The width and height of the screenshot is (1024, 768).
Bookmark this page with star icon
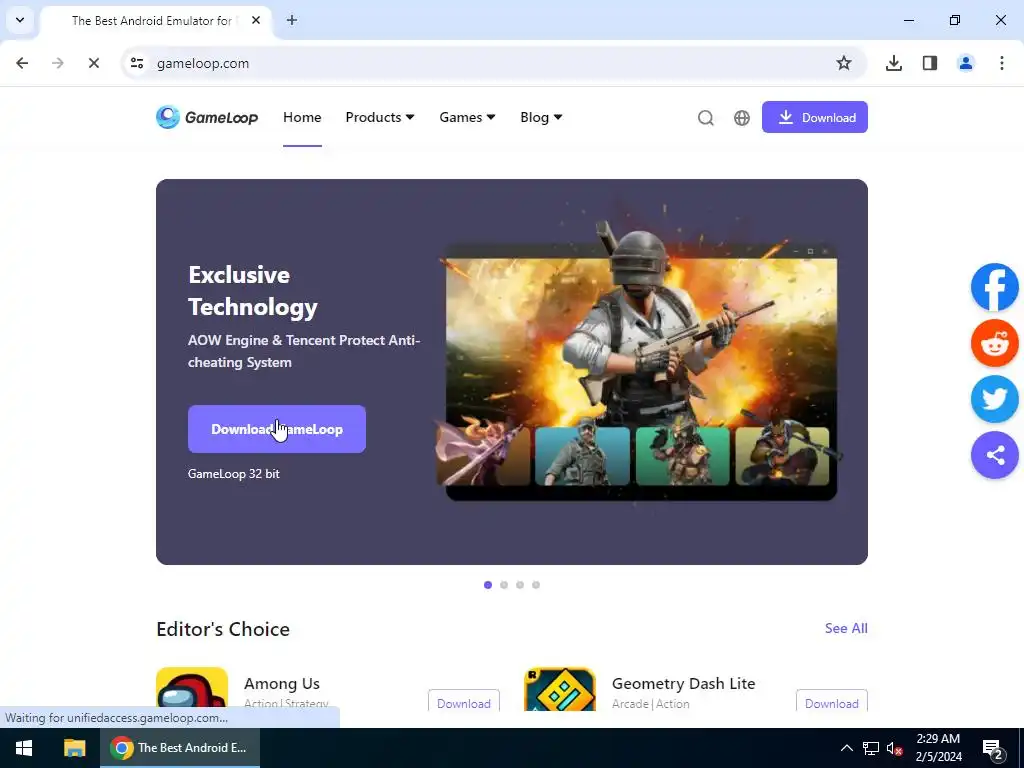click(x=844, y=63)
